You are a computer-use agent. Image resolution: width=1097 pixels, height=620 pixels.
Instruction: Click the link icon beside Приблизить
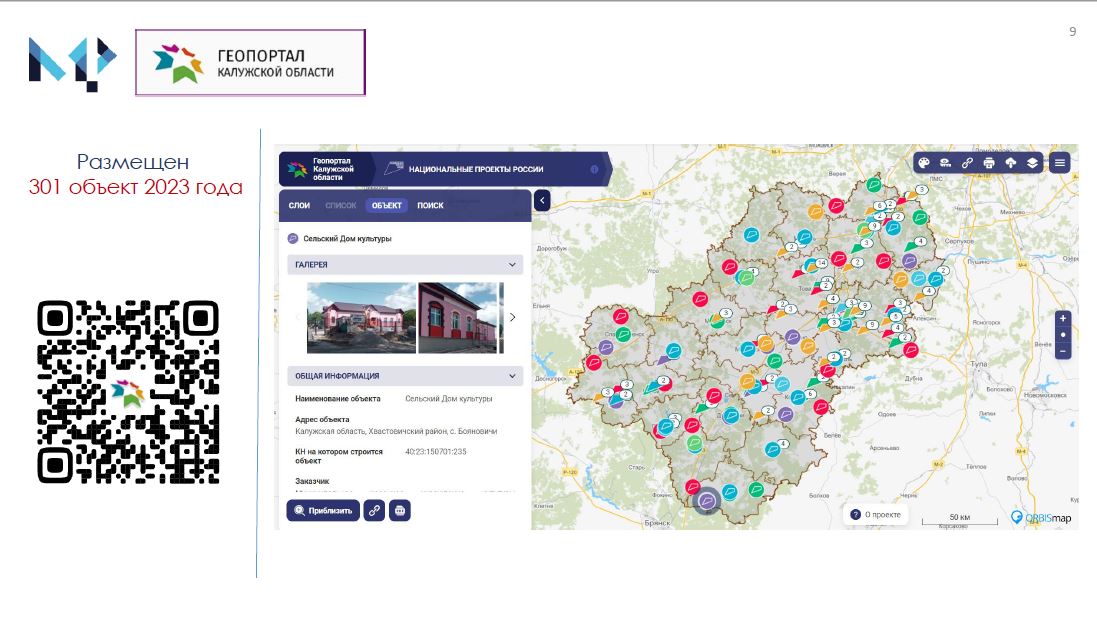(374, 511)
